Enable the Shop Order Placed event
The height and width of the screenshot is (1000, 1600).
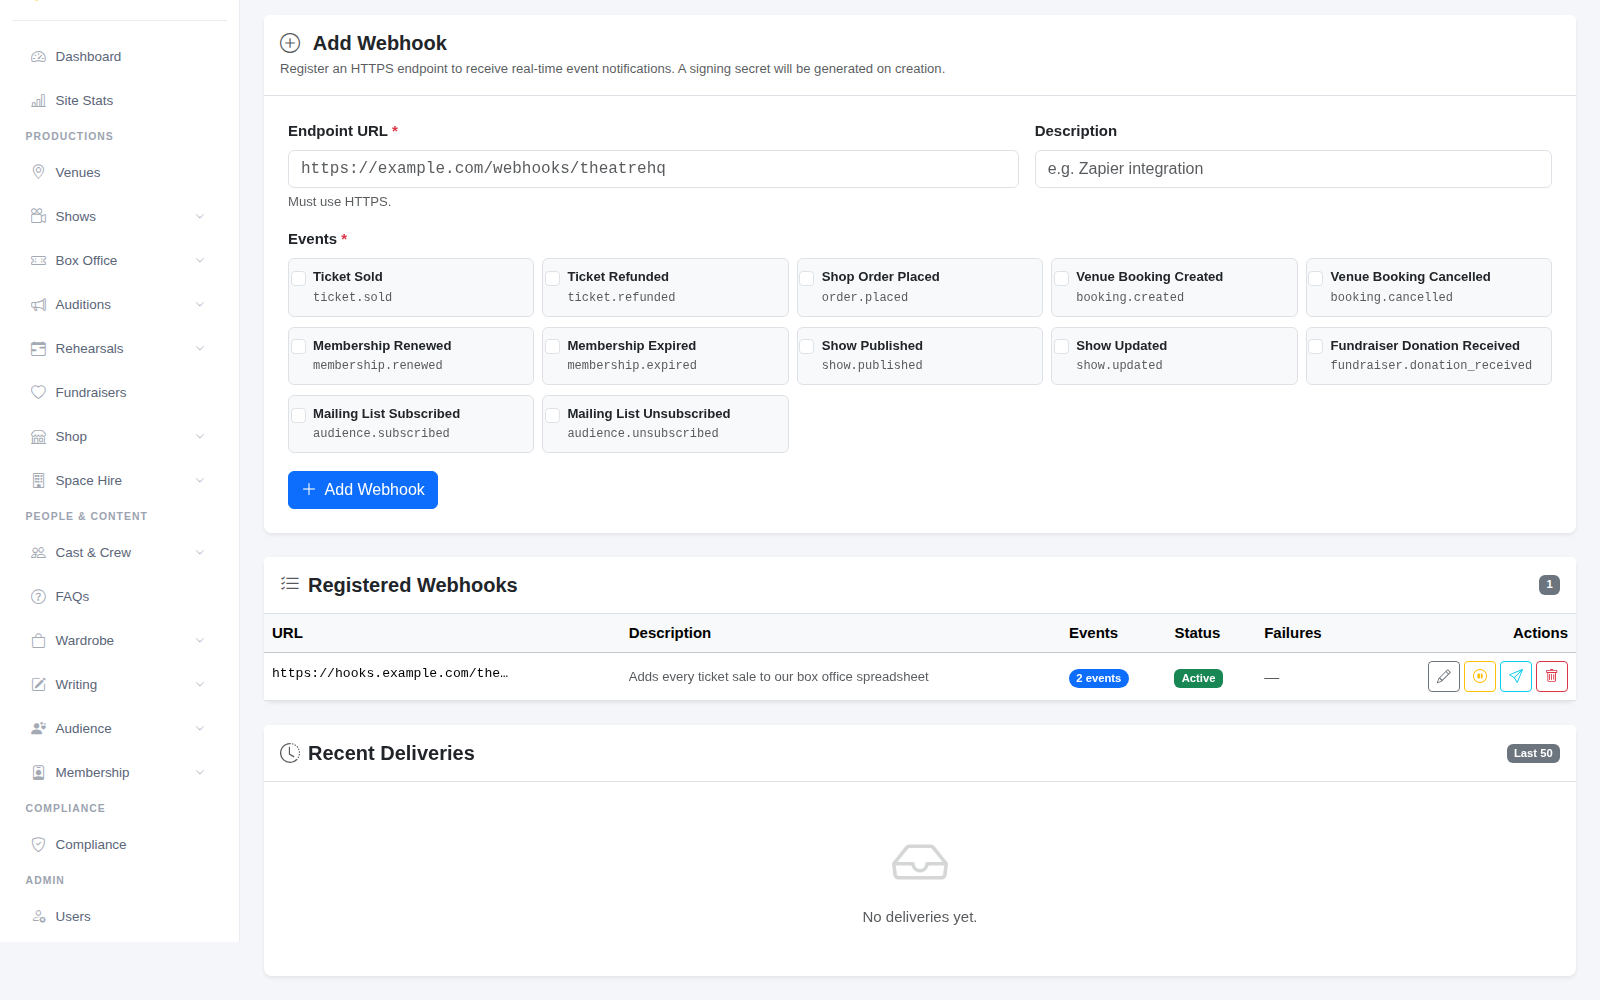[807, 278]
